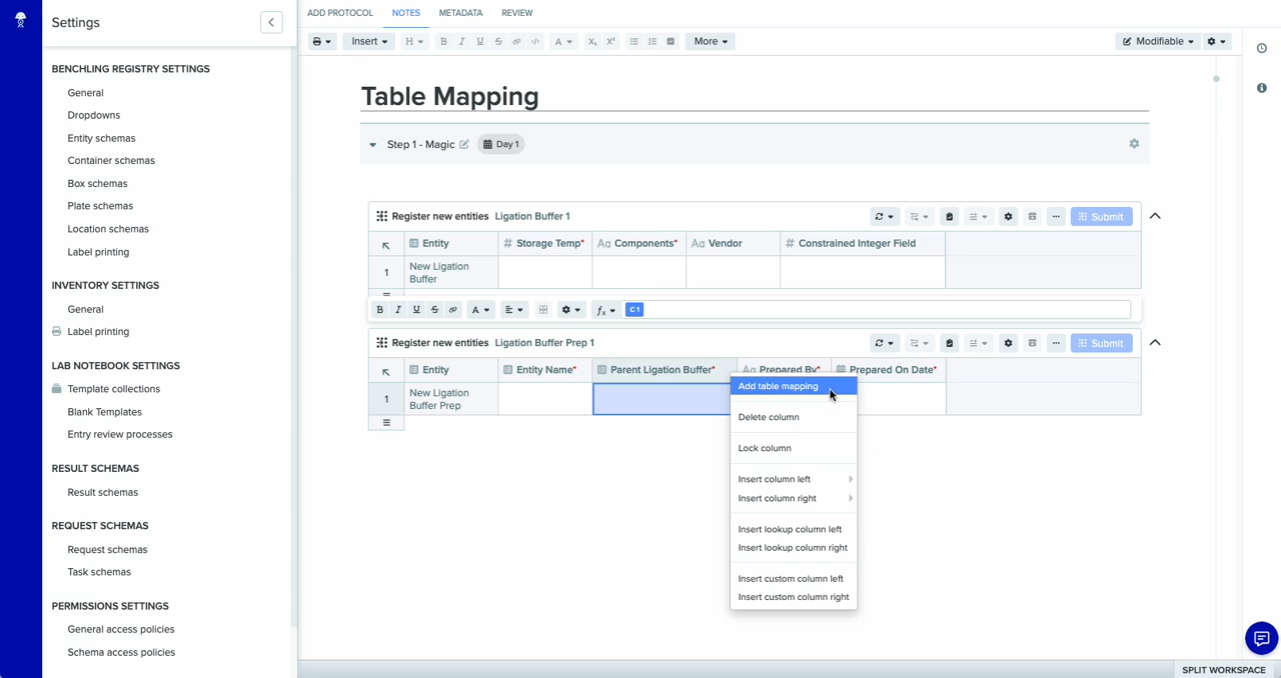Click the clipboard icon on Ligation Buffer 1 table
The height and width of the screenshot is (678, 1281).
[x=949, y=217]
